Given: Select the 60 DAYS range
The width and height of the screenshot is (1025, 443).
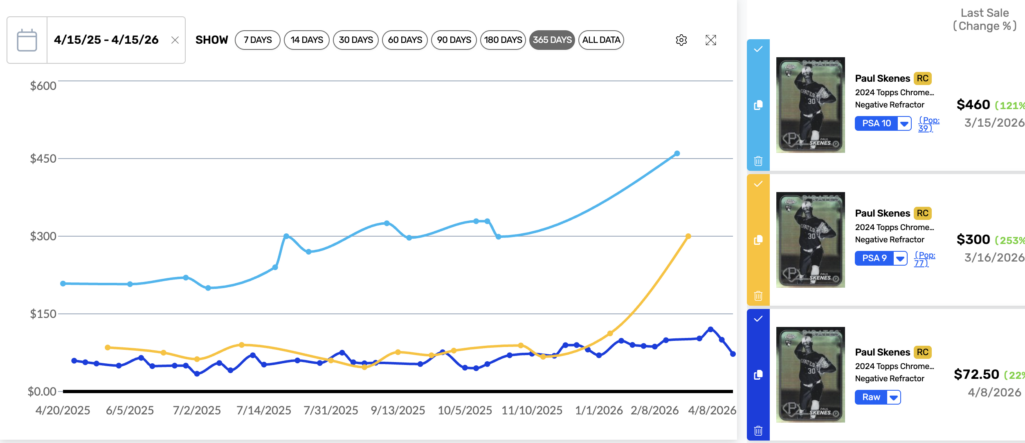Looking at the screenshot, I should (x=405, y=40).
